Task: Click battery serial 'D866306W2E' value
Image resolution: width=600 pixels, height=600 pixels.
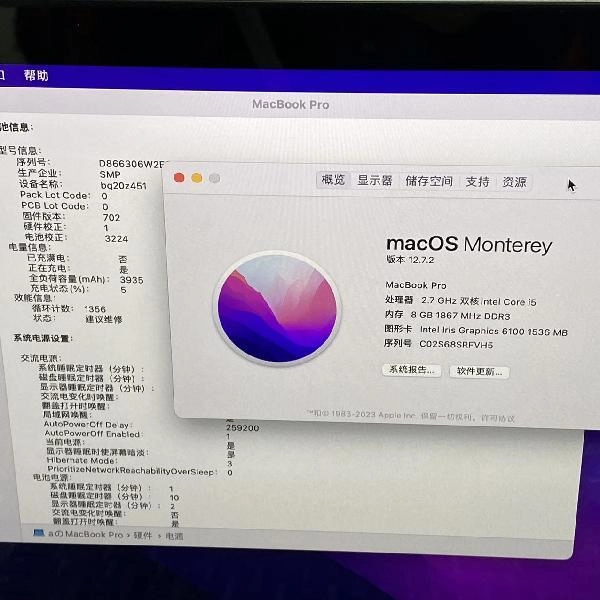Action: point(132,164)
